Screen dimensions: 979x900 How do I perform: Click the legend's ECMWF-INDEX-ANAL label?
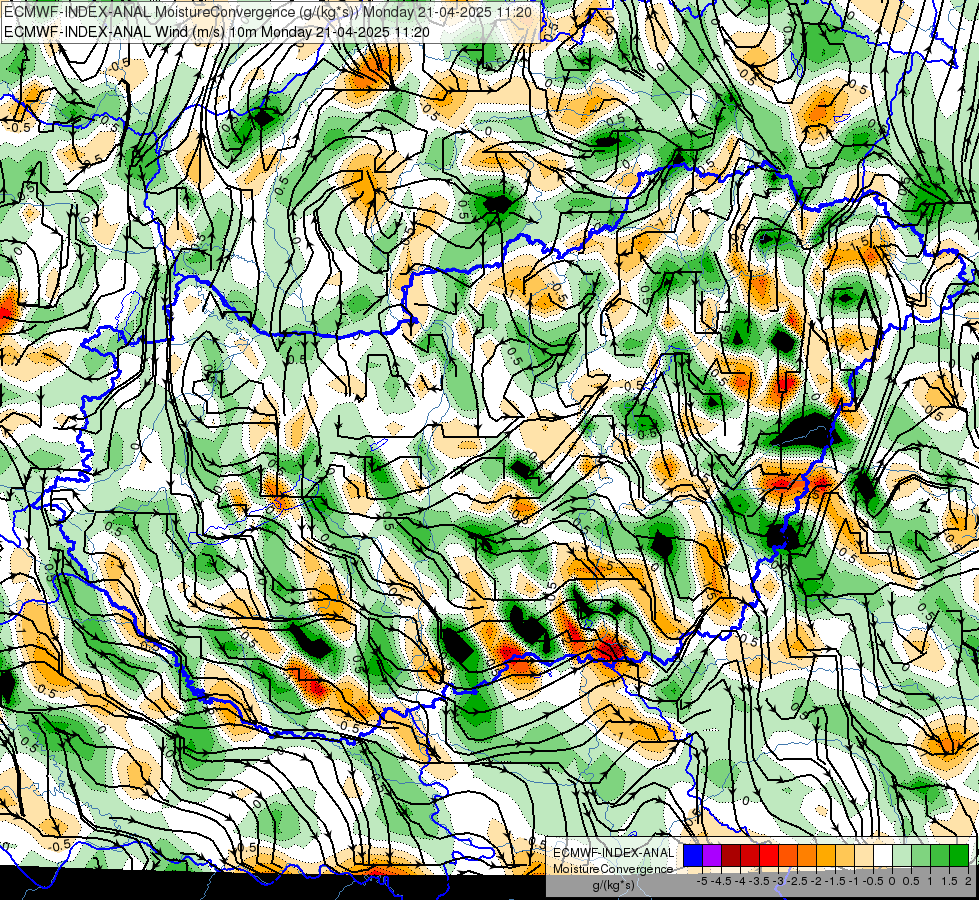pyautogui.click(x=613, y=853)
